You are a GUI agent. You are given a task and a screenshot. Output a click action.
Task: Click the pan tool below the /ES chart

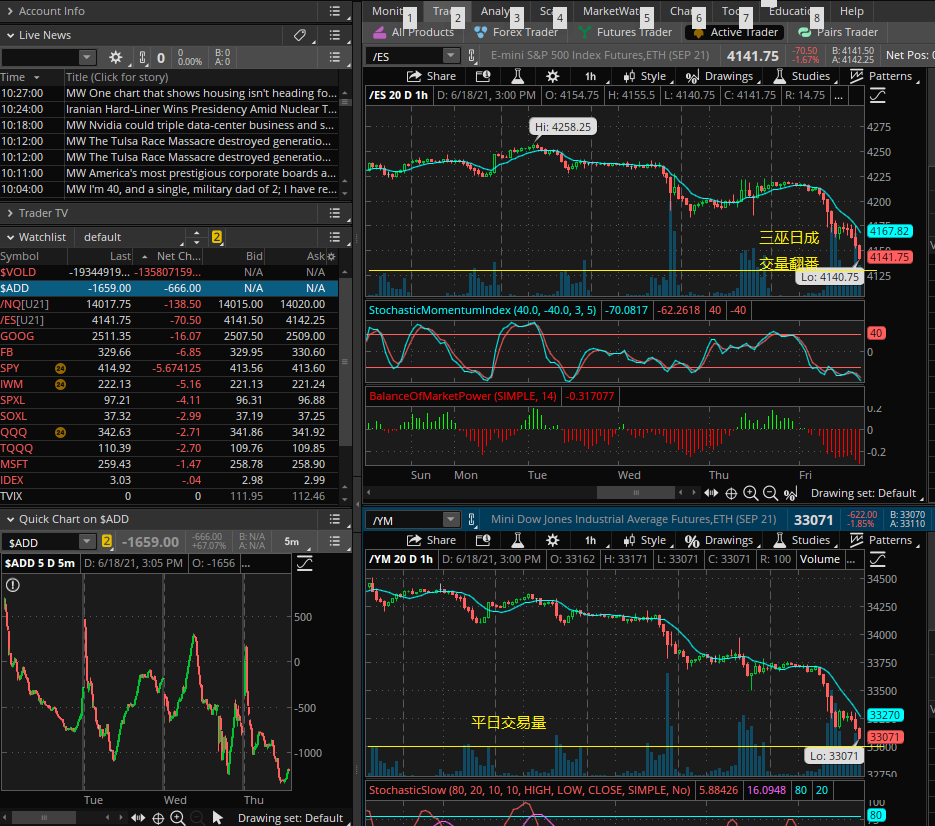click(x=711, y=493)
